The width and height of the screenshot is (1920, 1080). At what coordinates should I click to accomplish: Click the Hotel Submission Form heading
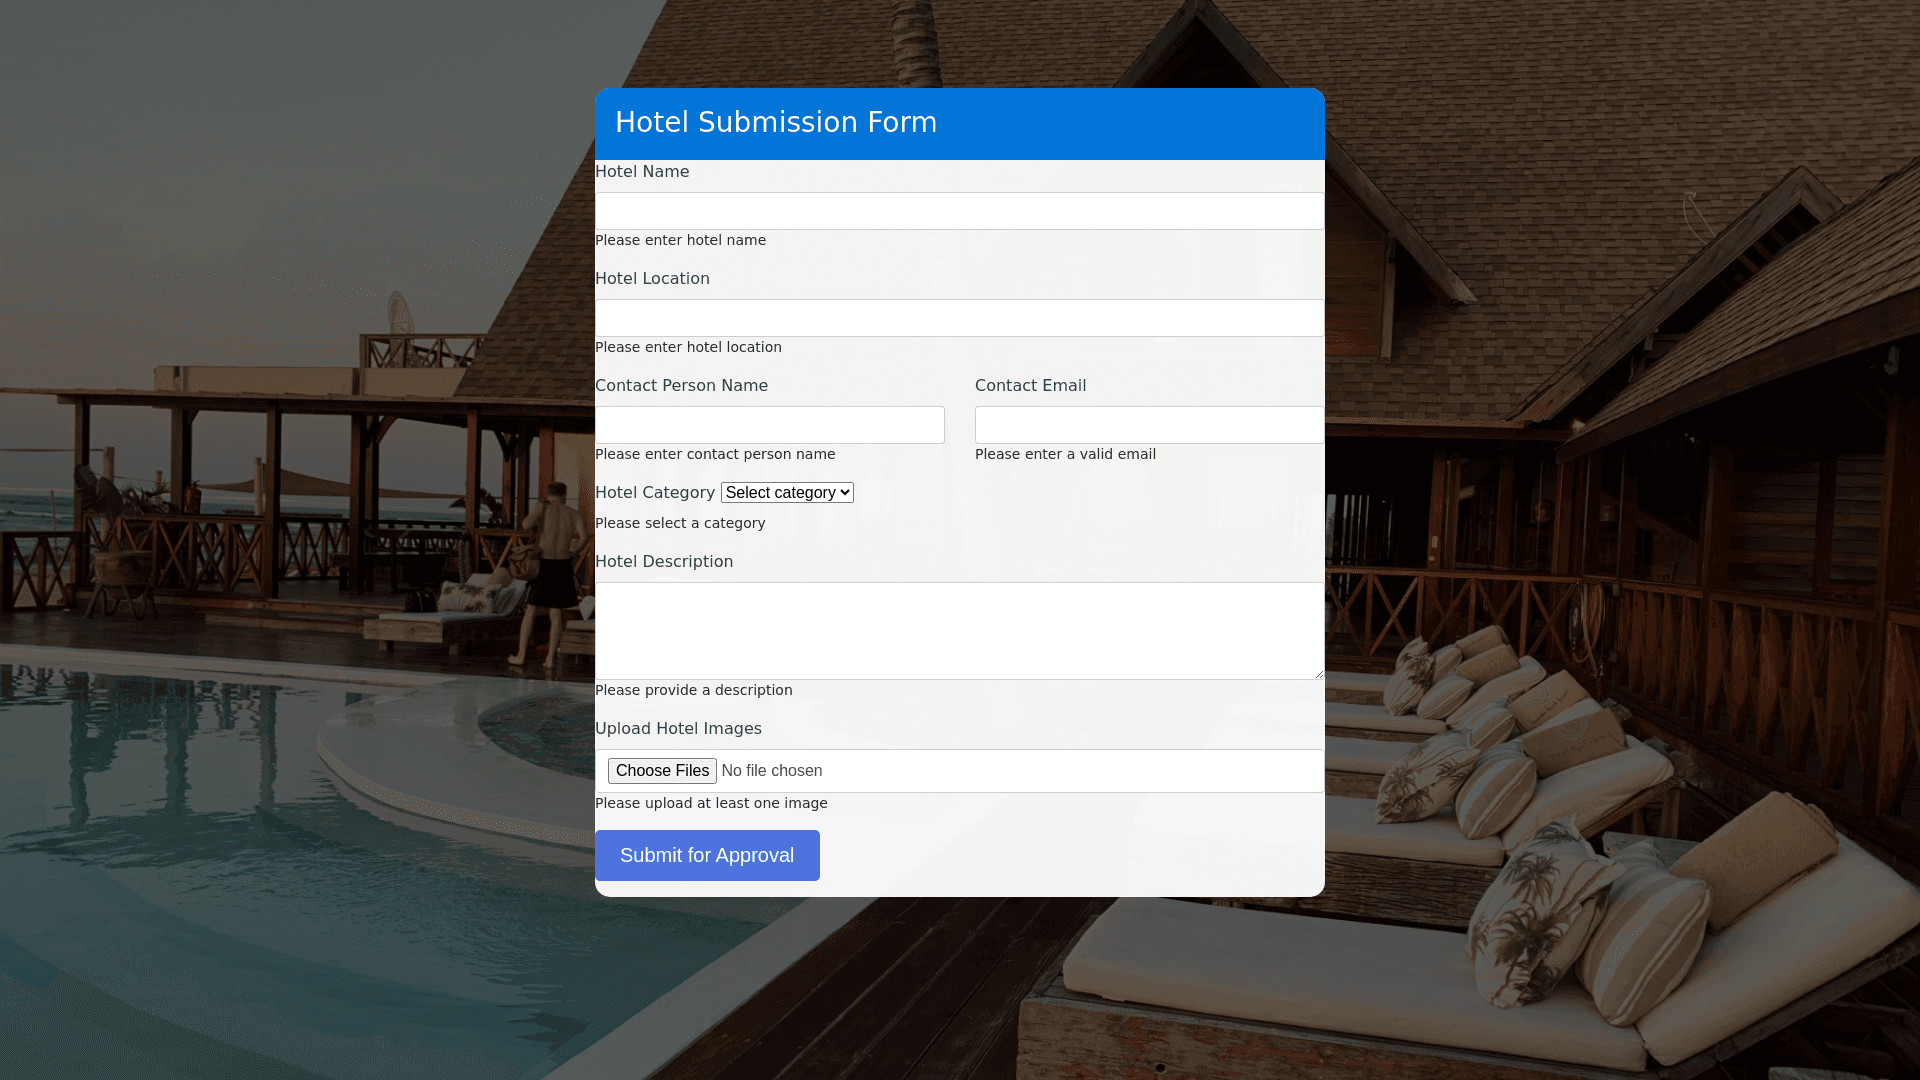[x=776, y=123]
